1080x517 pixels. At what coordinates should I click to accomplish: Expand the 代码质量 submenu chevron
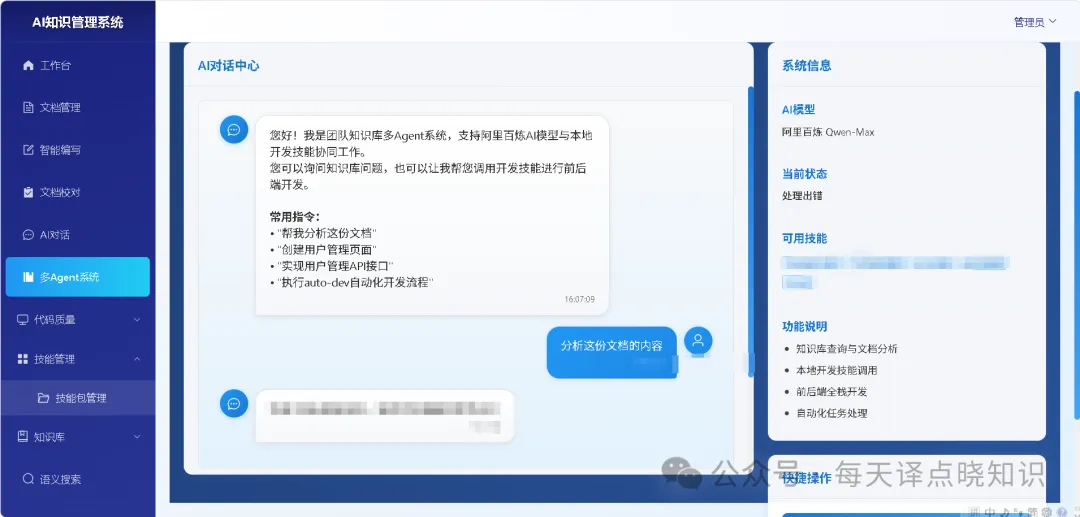136,319
